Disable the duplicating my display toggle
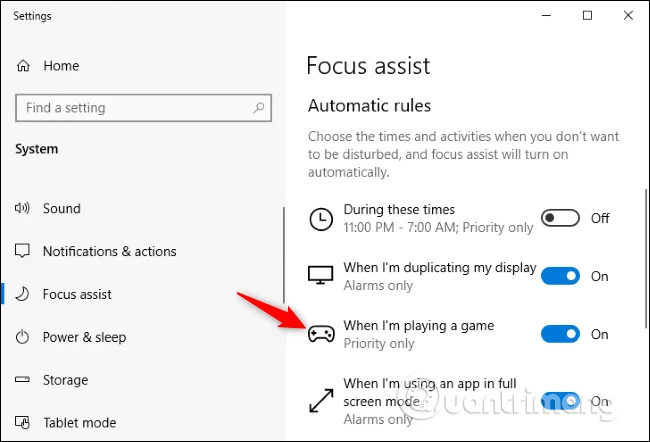This screenshot has width=650, height=442. click(560, 276)
